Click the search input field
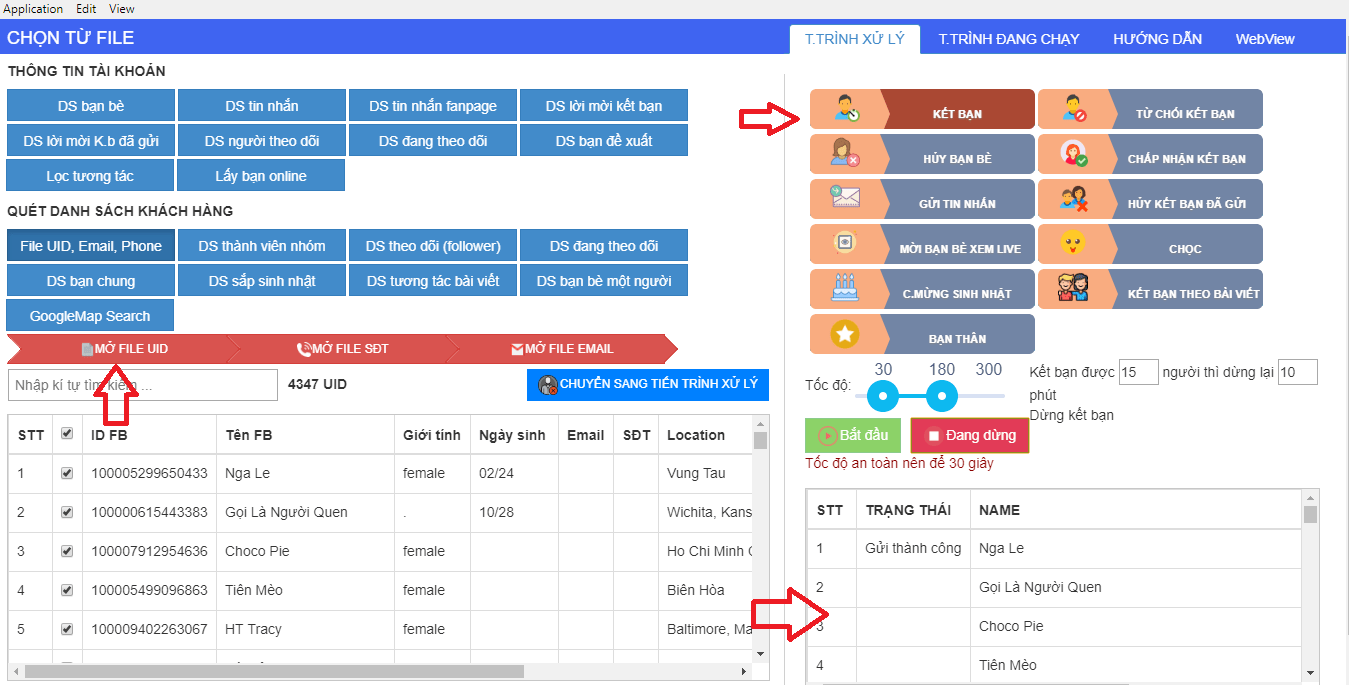The image size is (1349, 685). point(142,385)
